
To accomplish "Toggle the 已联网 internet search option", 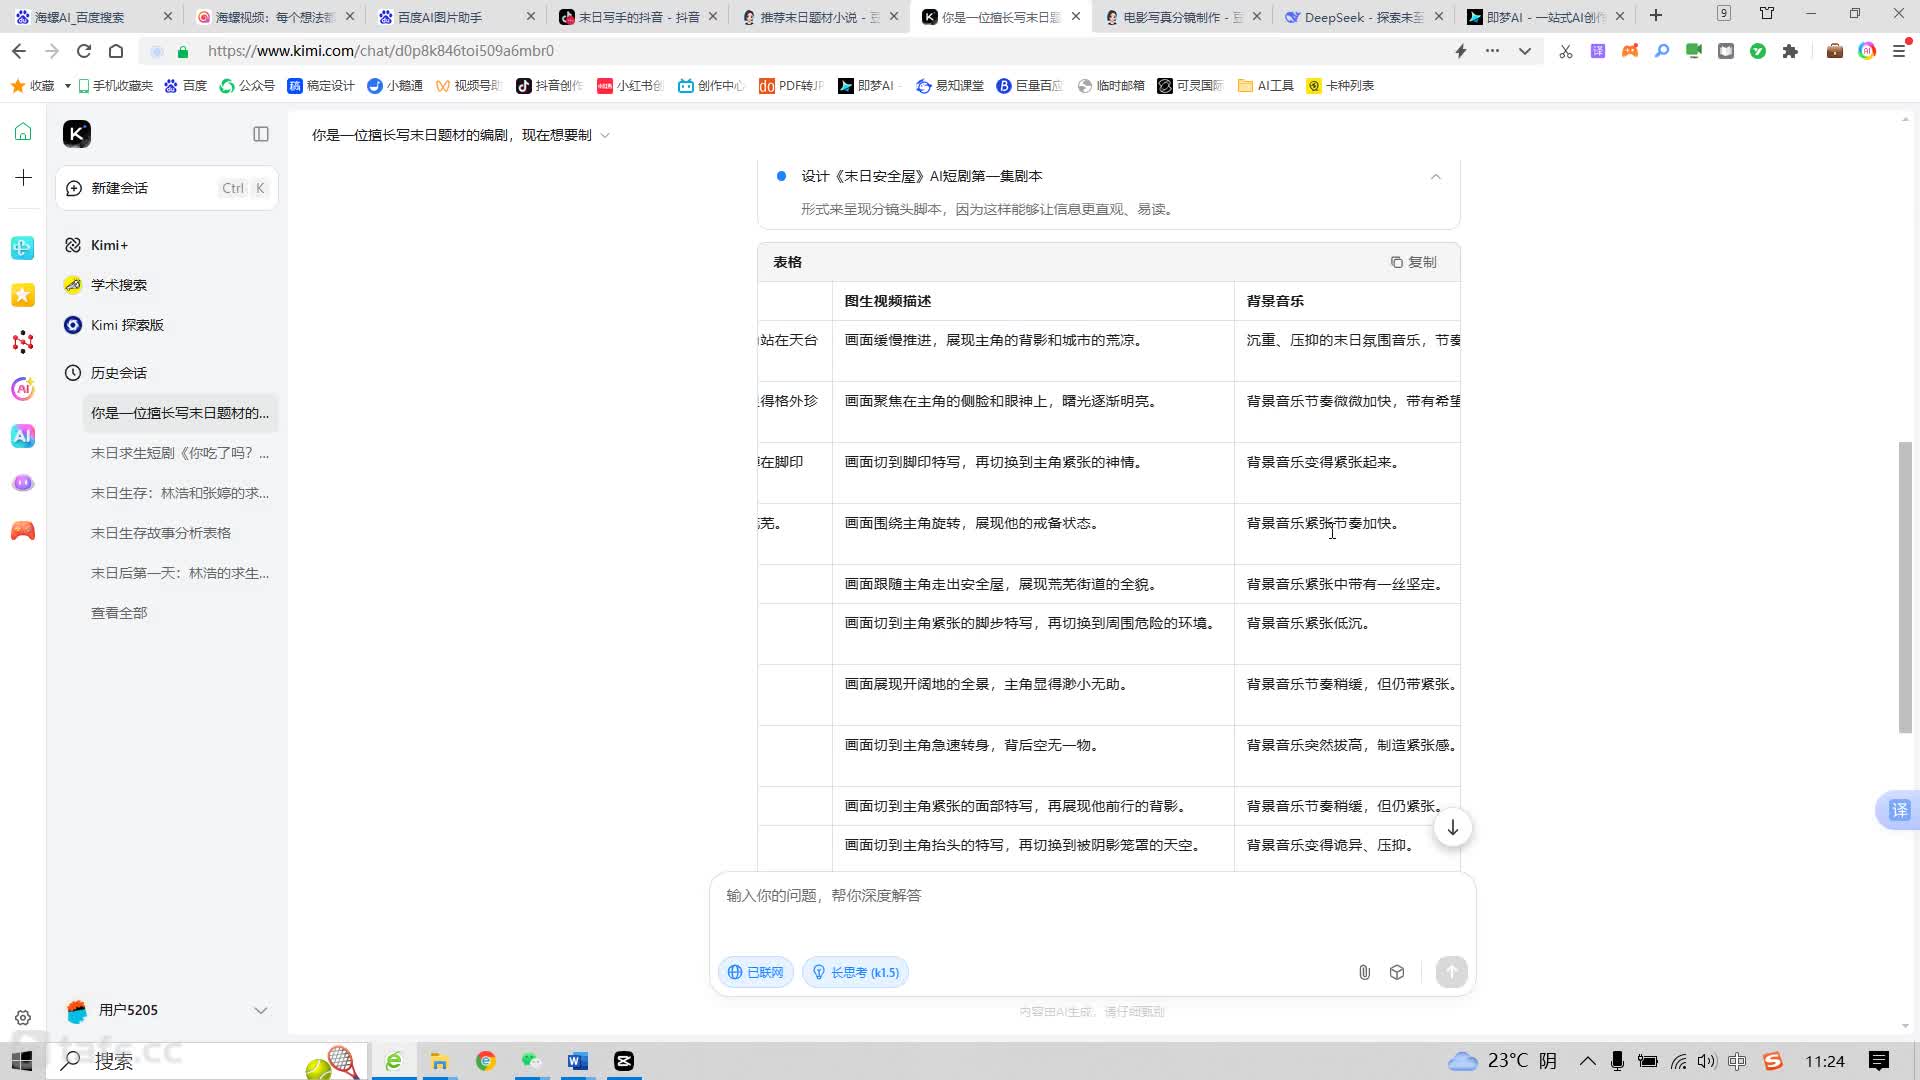I will coord(756,972).
